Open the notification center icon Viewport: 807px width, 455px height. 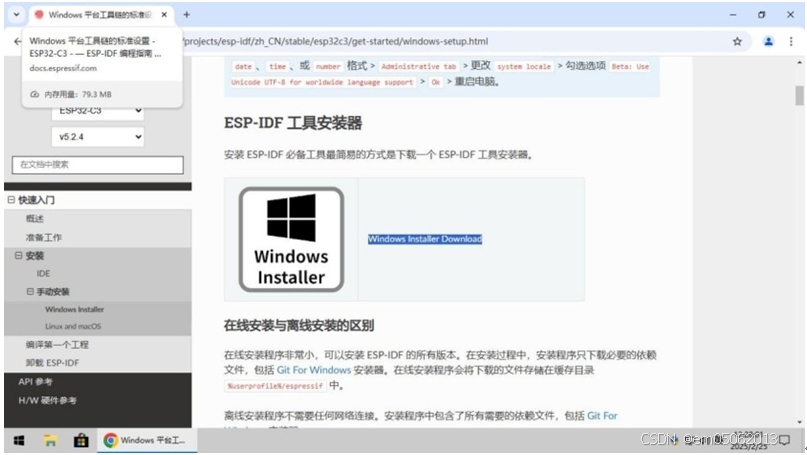(784, 440)
